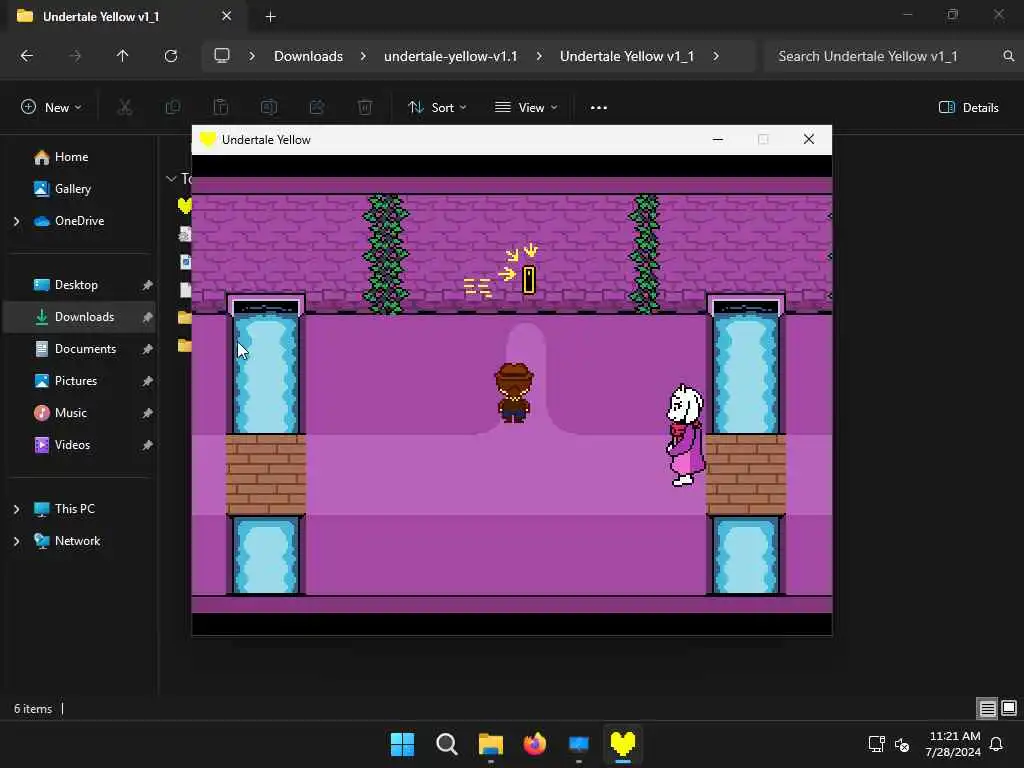Image resolution: width=1024 pixels, height=768 pixels.
Task: Expand the OneDrive tree node
Action: click(16, 221)
